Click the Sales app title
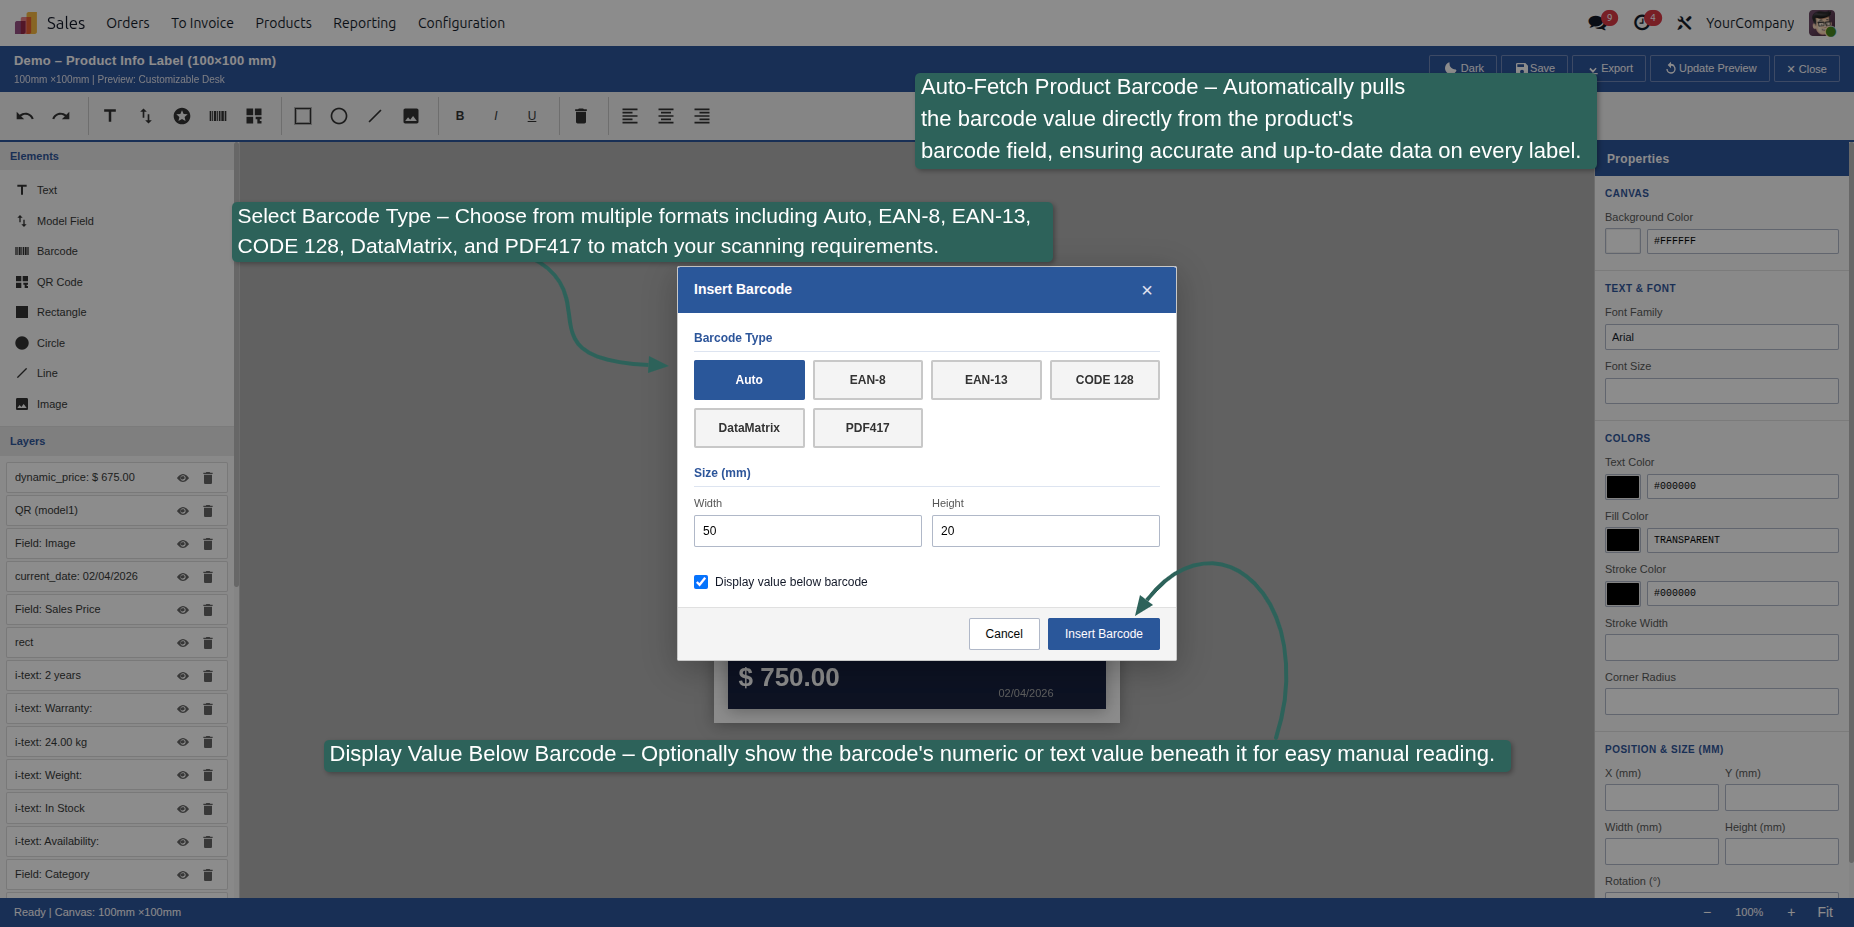The height and width of the screenshot is (927, 1854). click(66, 23)
